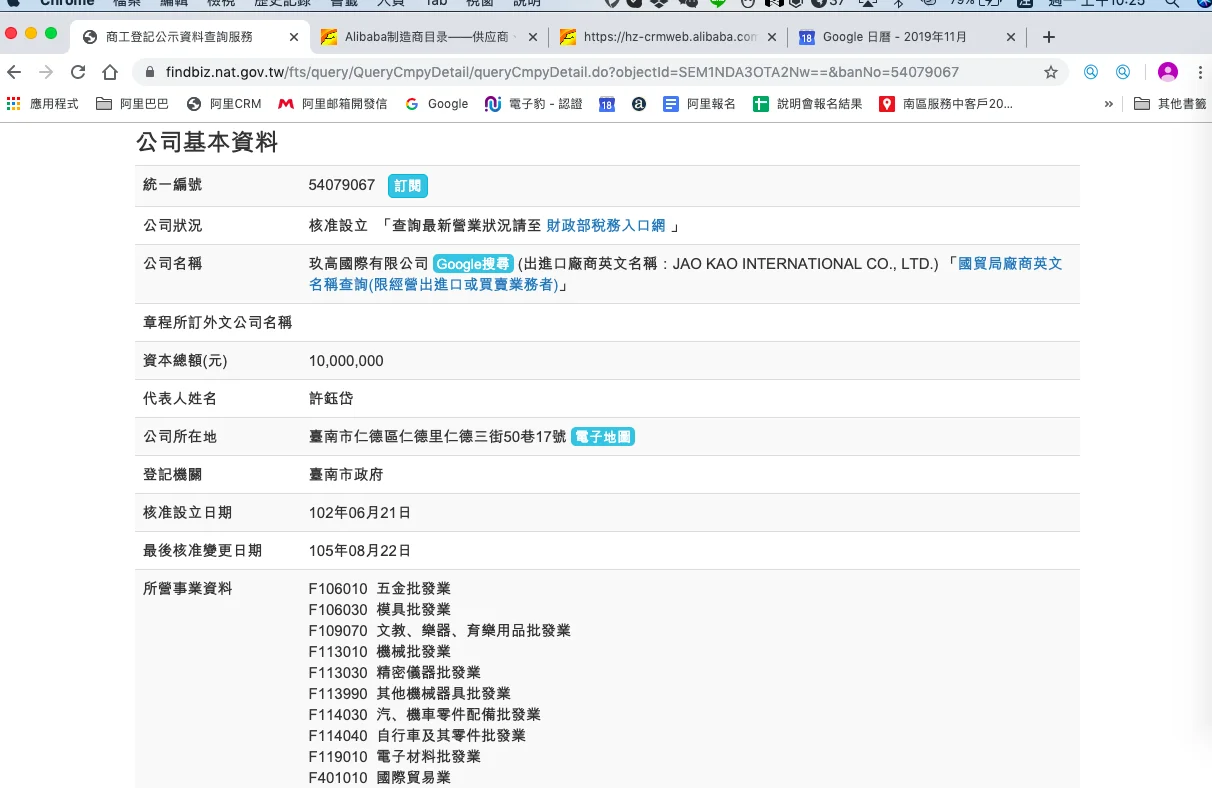Bookmark this page with the star icon
The image size is (1212, 788).
click(1051, 72)
